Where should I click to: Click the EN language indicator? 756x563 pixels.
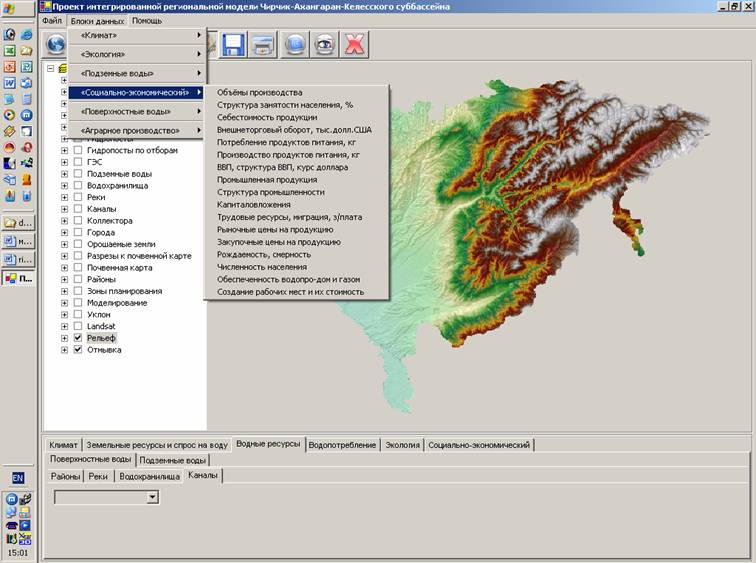point(18,478)
